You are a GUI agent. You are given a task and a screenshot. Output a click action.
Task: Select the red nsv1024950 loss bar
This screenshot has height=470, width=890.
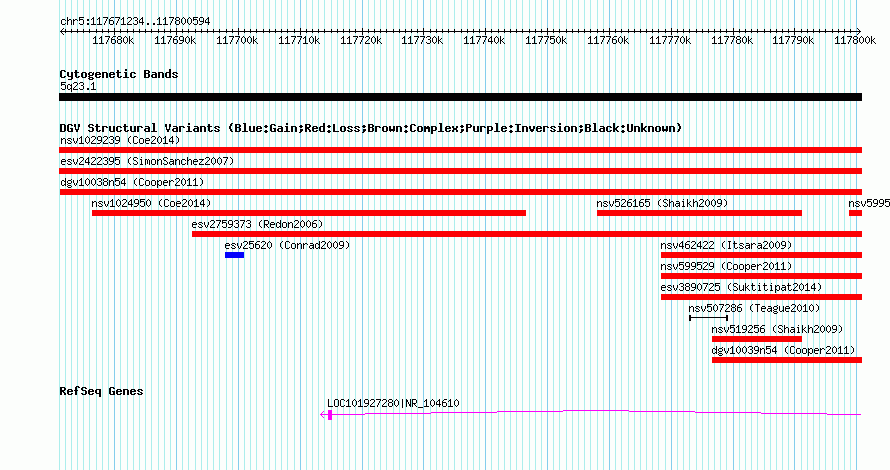(x=309, y=213)
